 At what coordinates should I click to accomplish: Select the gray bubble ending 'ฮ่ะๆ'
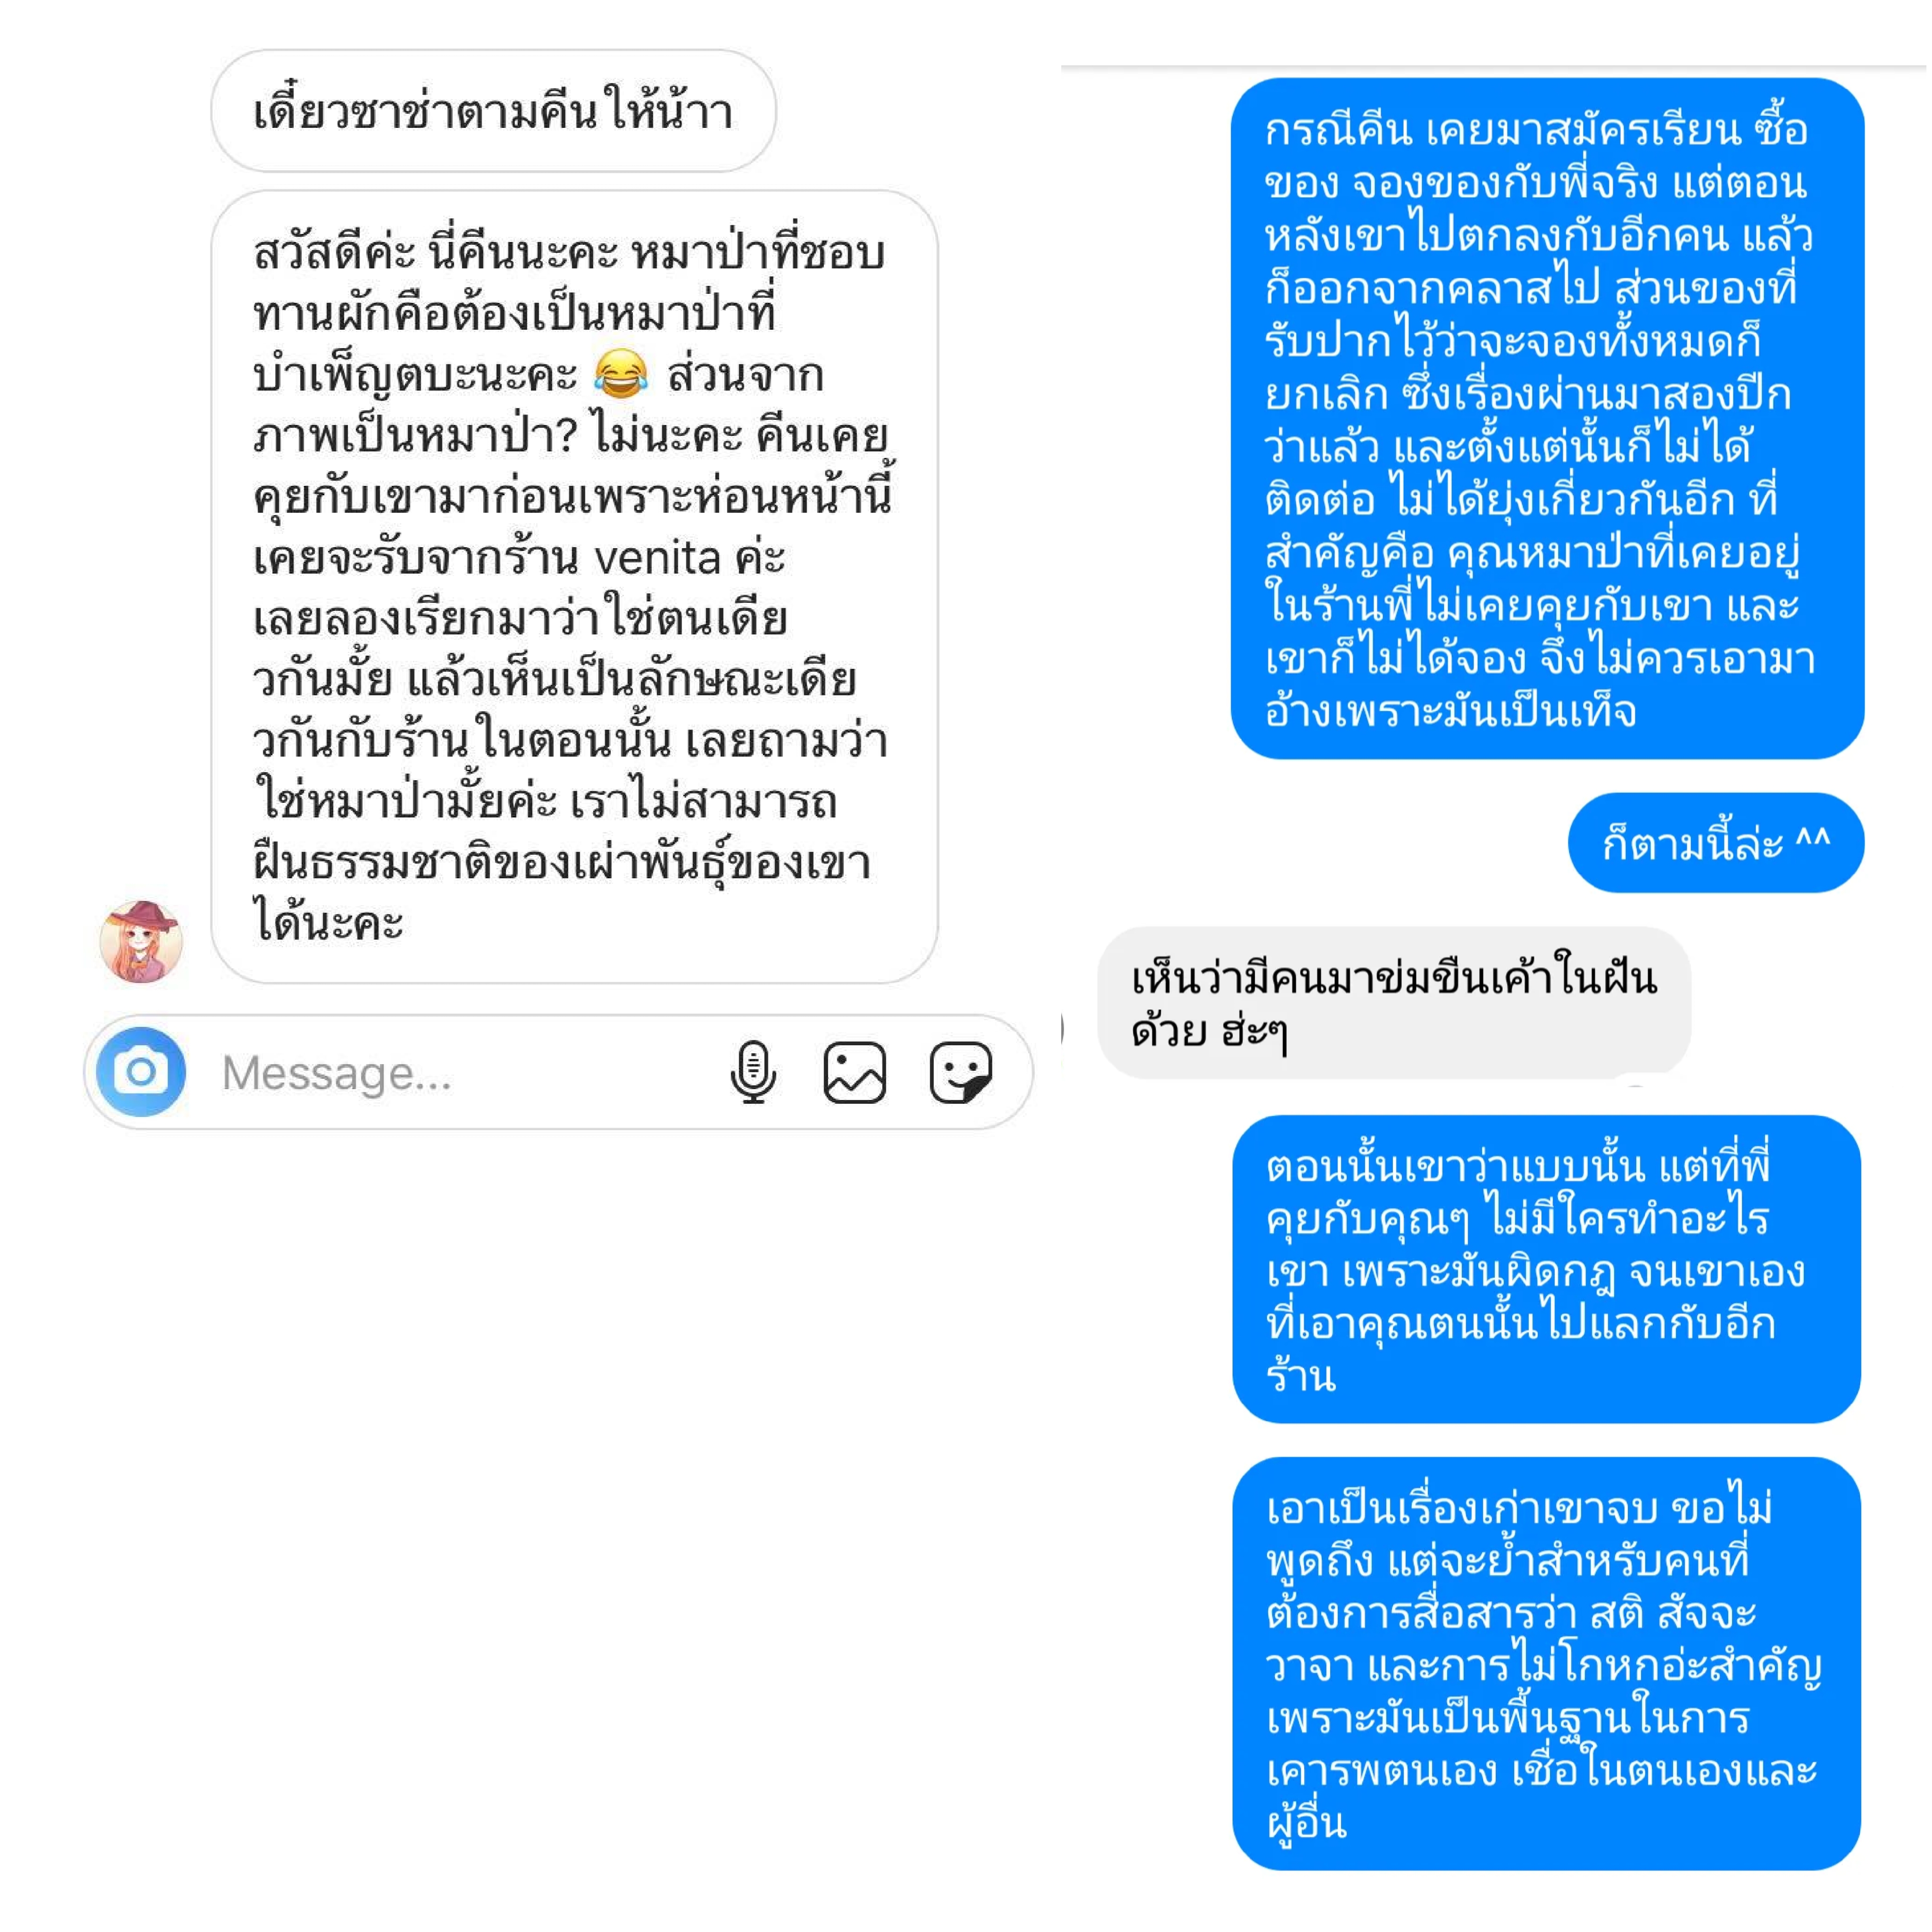coord(1394,1003)
